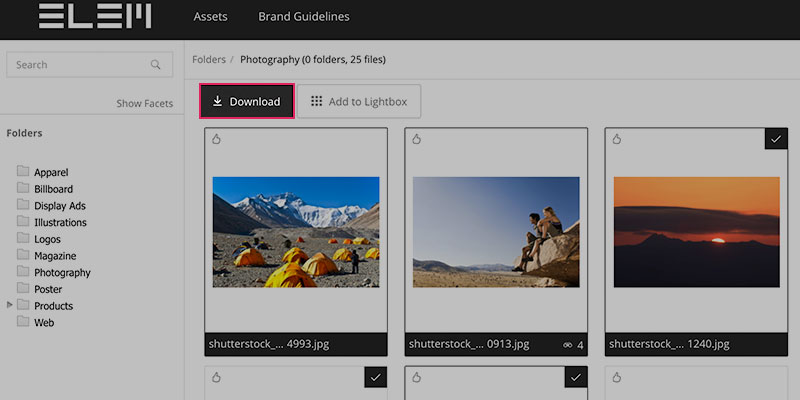This screenshot has height=400, width=800.
Task: Open the Poster folder
Action: pyautogui.click(x=48, y=289)
